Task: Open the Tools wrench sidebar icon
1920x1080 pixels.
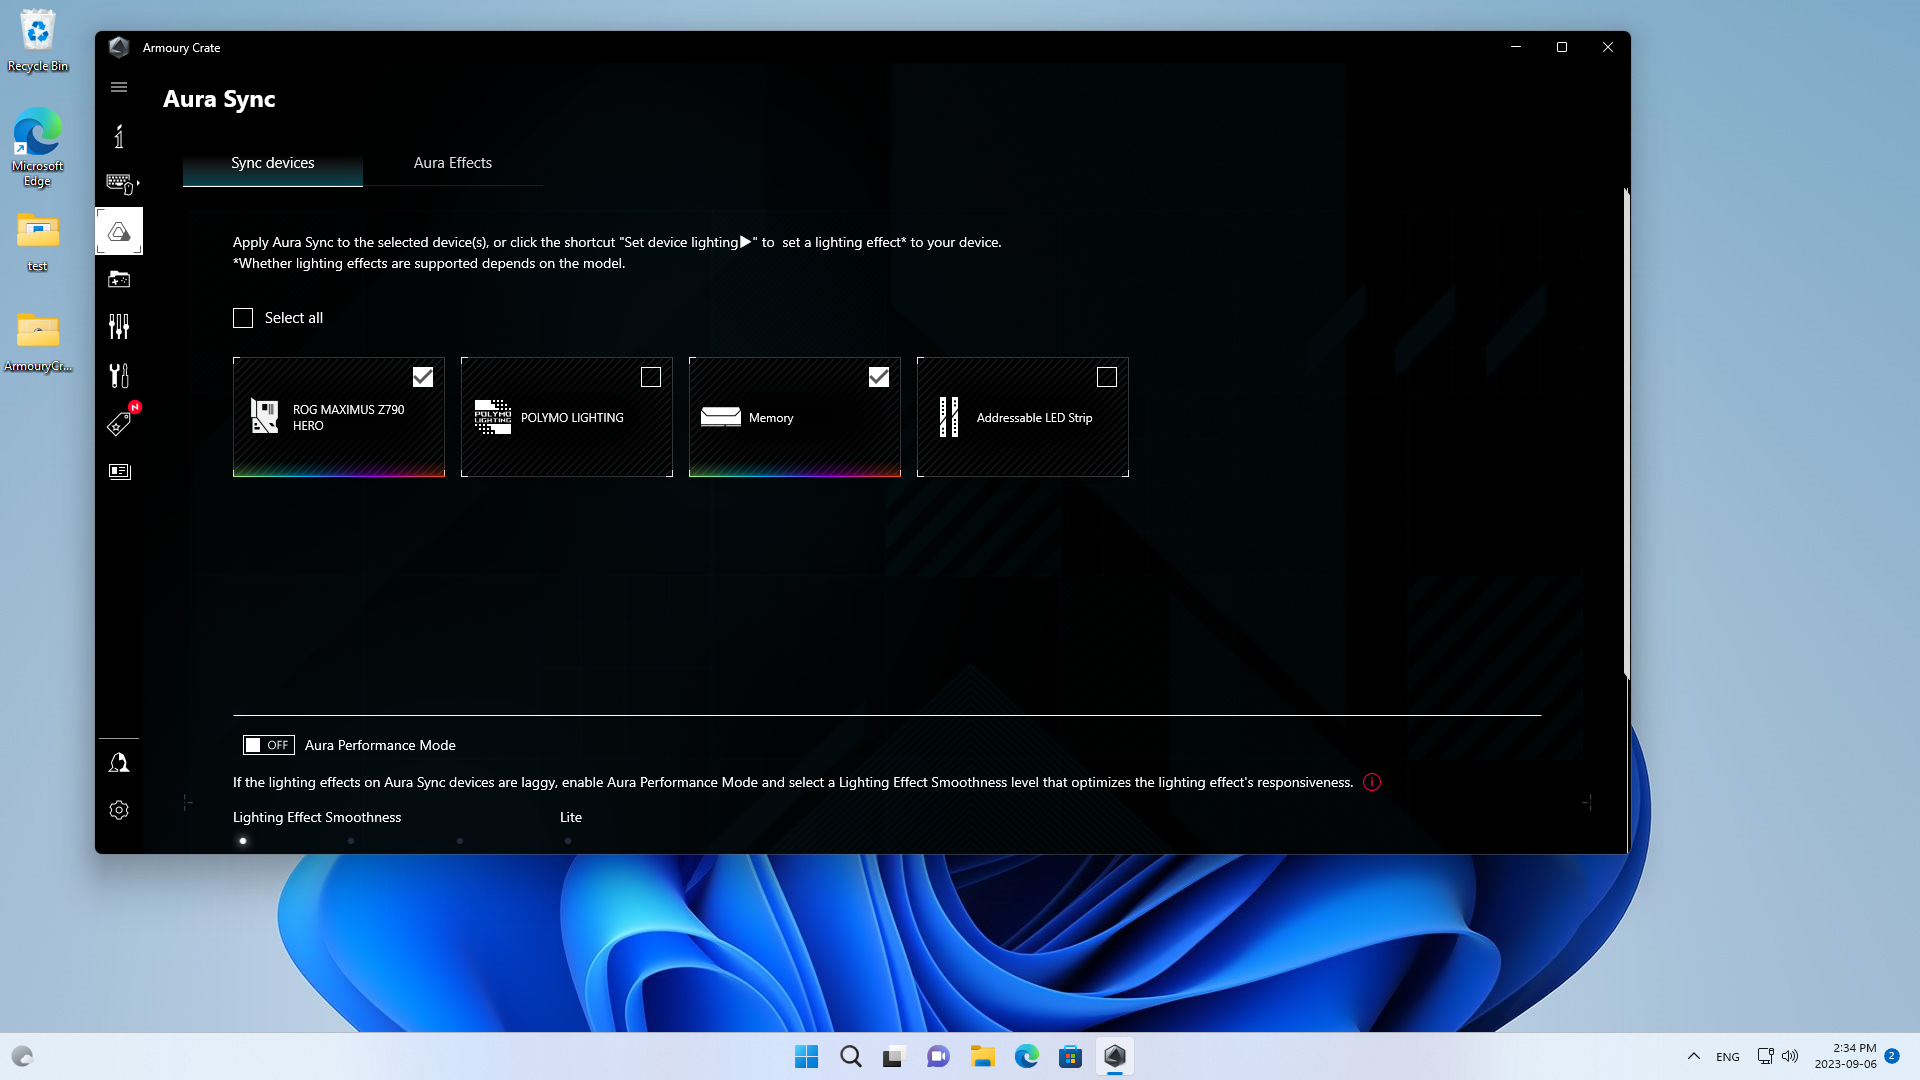Action: [119, 375]
